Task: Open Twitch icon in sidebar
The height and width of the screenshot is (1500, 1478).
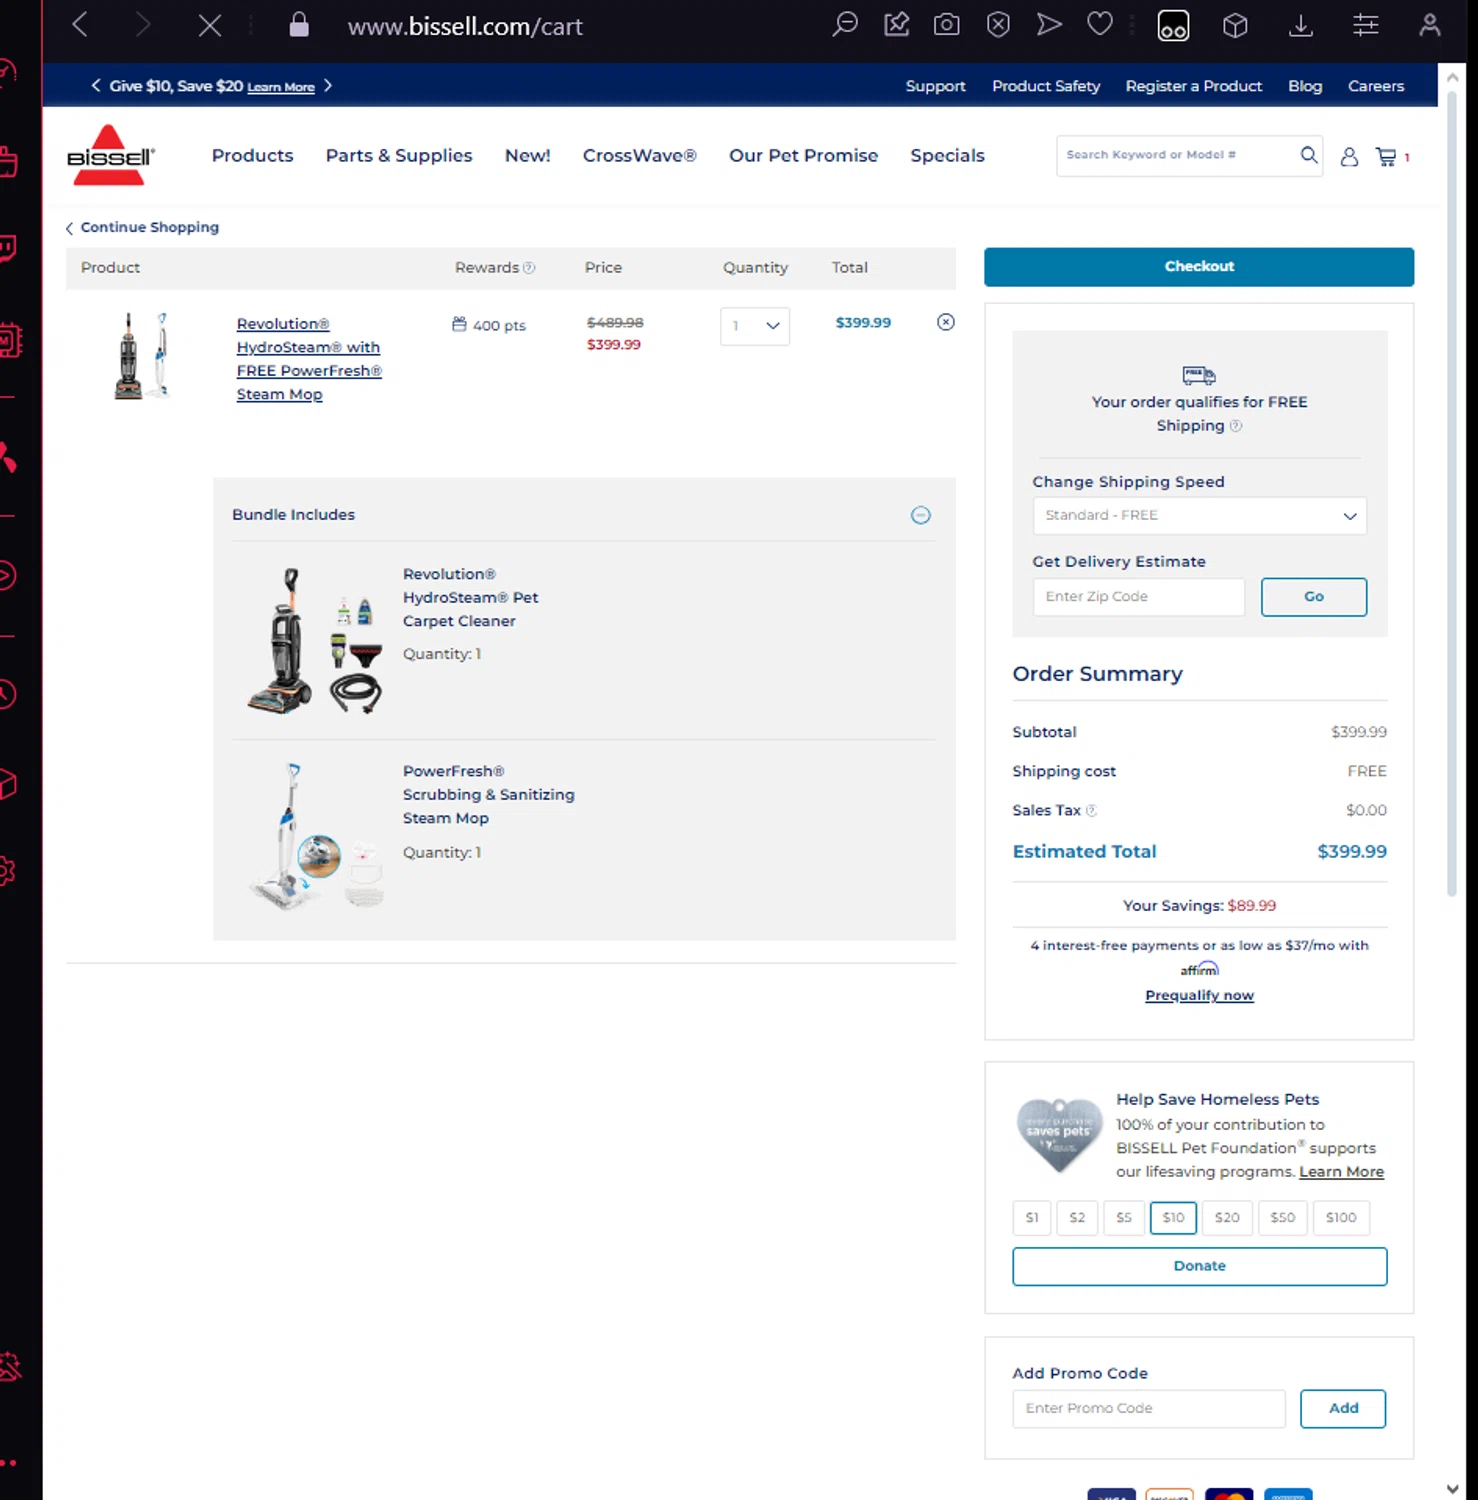Action: (7, 248)
